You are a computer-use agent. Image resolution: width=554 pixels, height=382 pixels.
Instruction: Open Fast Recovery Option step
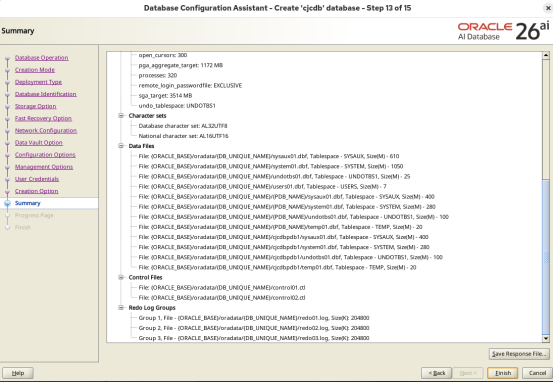click(x=43, y=118)
